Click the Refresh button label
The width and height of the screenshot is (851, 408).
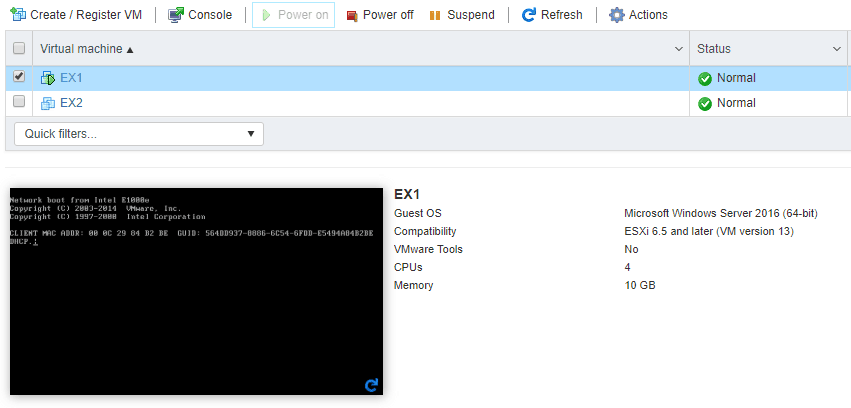click(562, 15)
